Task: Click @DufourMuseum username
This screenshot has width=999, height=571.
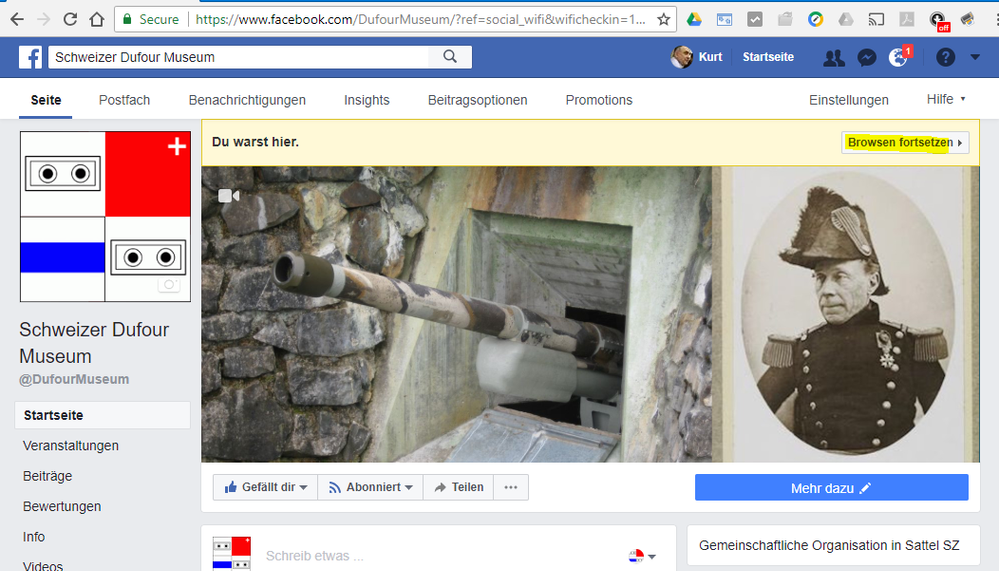Action: [74, 379]
